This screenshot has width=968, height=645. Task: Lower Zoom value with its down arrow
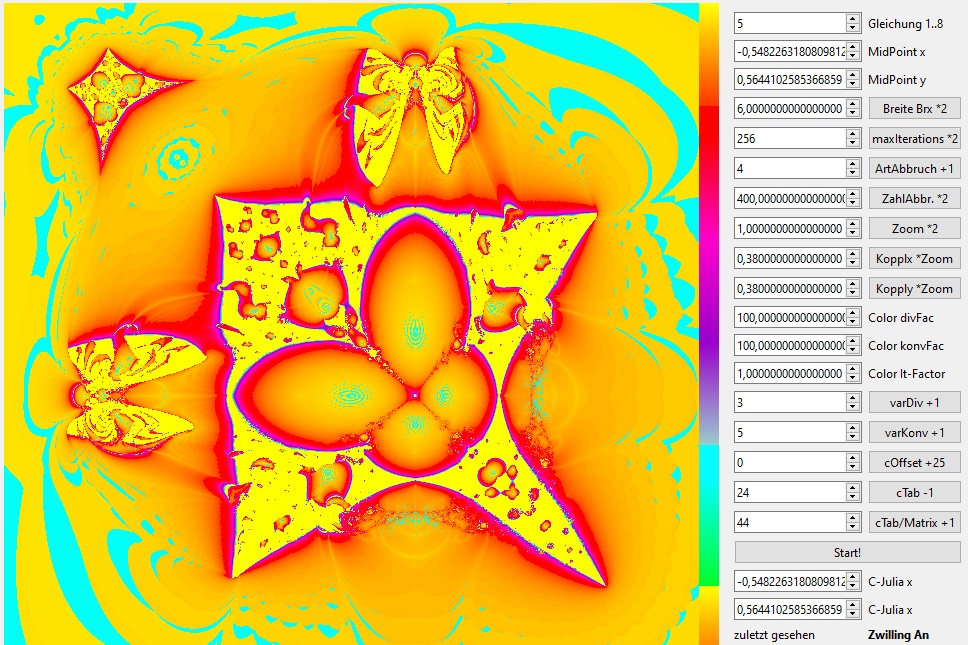coord(853,234)
